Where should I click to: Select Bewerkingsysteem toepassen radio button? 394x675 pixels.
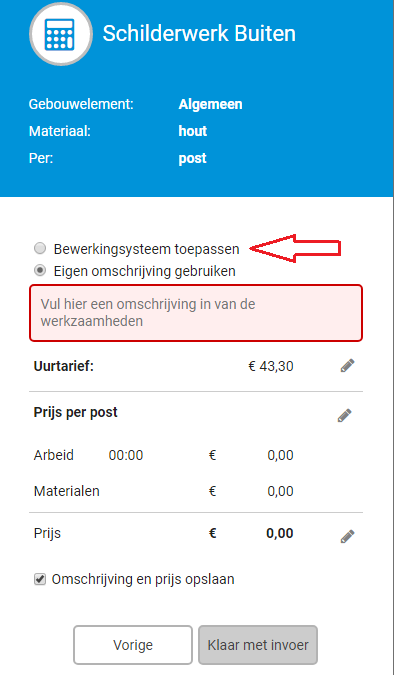[40, 248]
